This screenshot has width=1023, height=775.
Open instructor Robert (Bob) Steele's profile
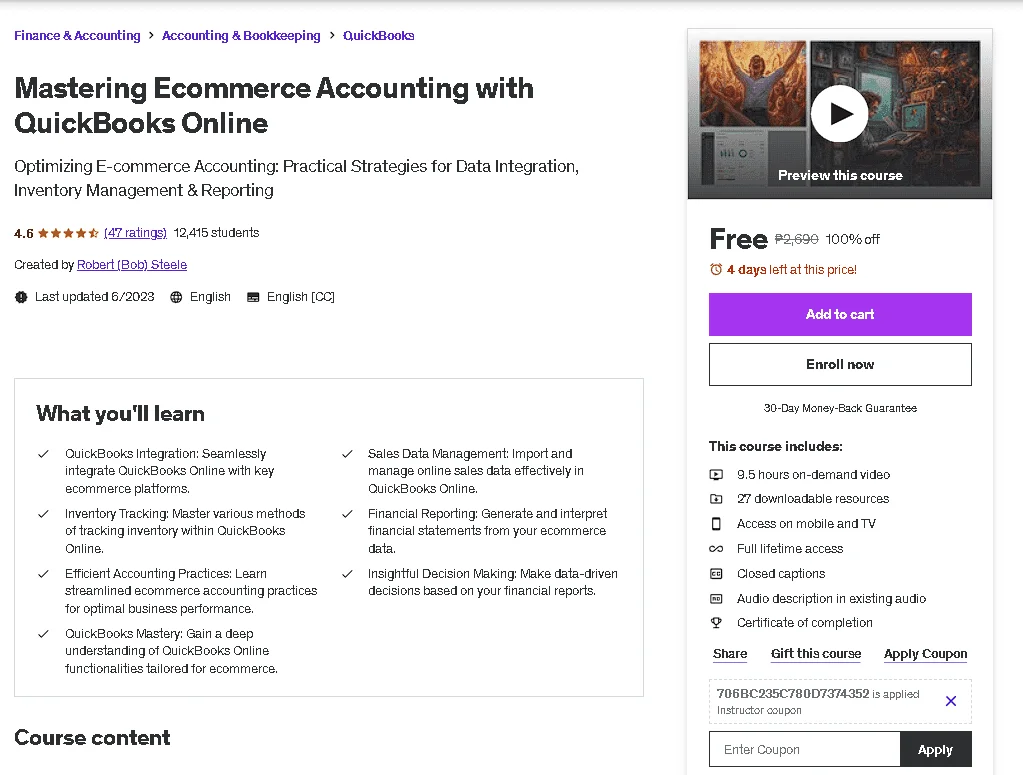tap(132, 265)
